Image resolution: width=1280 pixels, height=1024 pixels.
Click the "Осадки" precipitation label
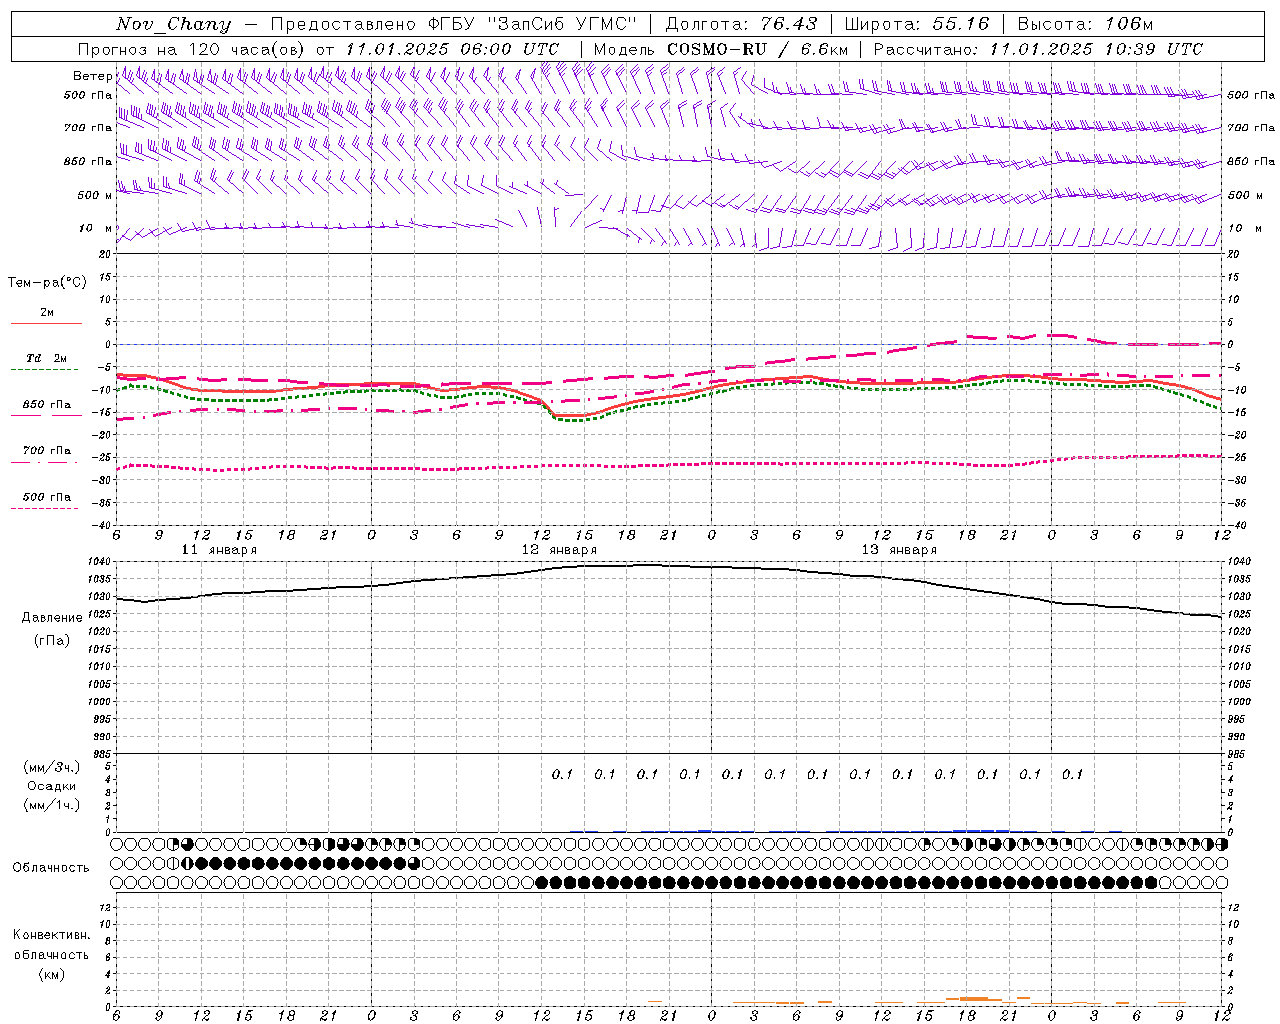click(51, 786)
